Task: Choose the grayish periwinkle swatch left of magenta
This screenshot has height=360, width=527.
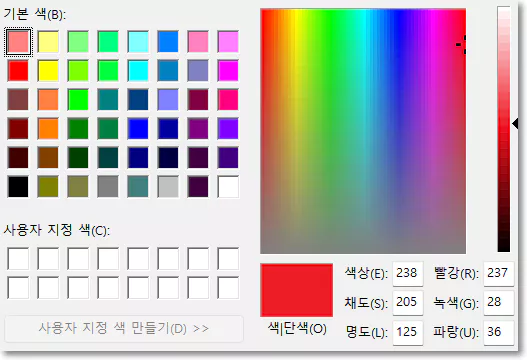Action: point(198,71)
